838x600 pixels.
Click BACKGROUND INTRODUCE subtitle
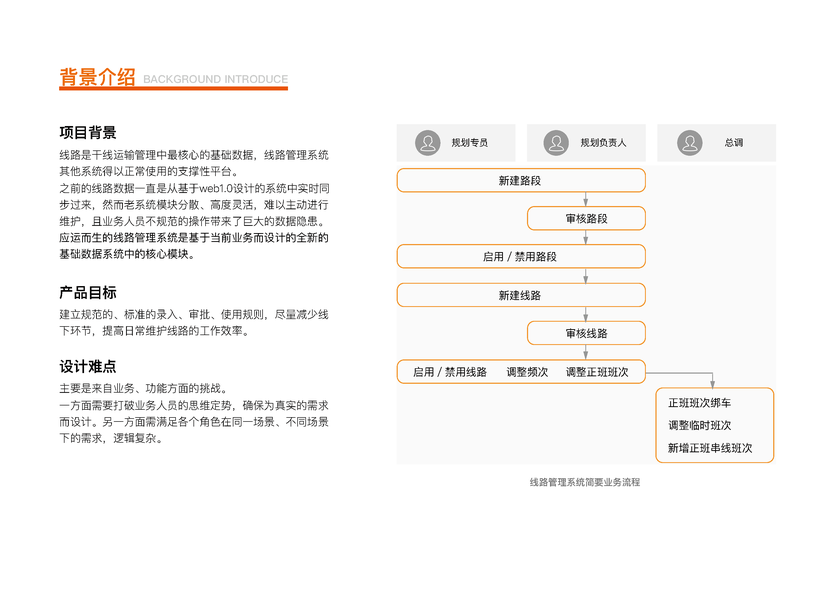215,79
